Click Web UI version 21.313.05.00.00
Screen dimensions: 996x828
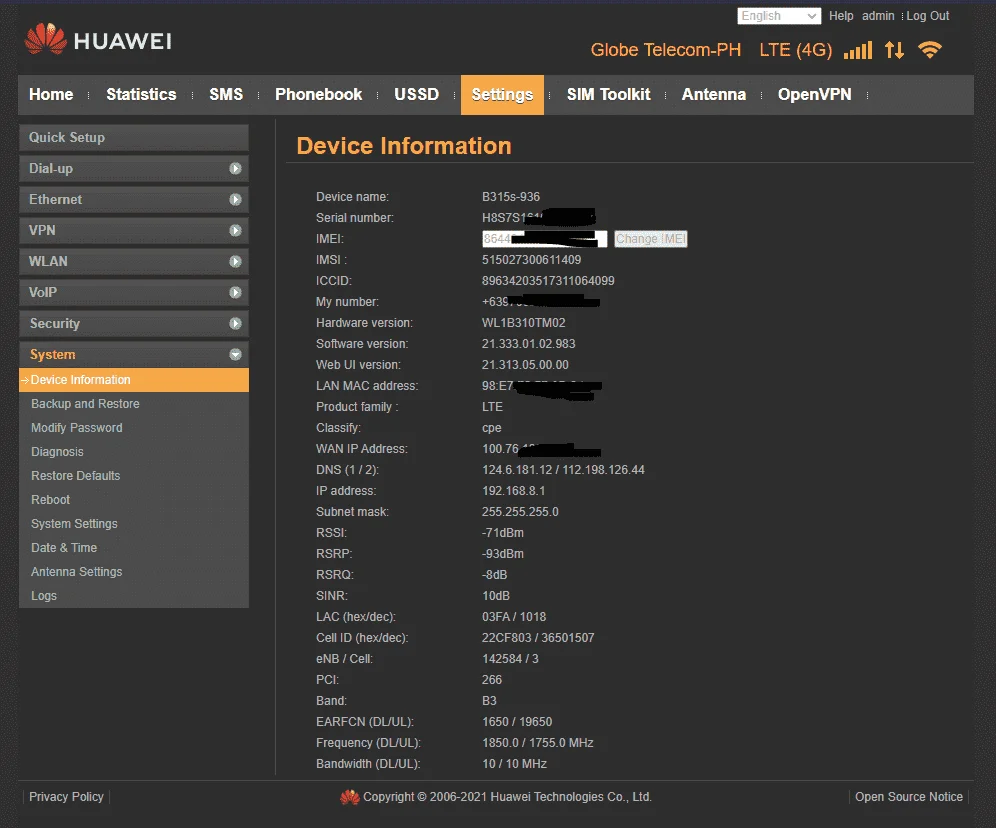[525, 364]
